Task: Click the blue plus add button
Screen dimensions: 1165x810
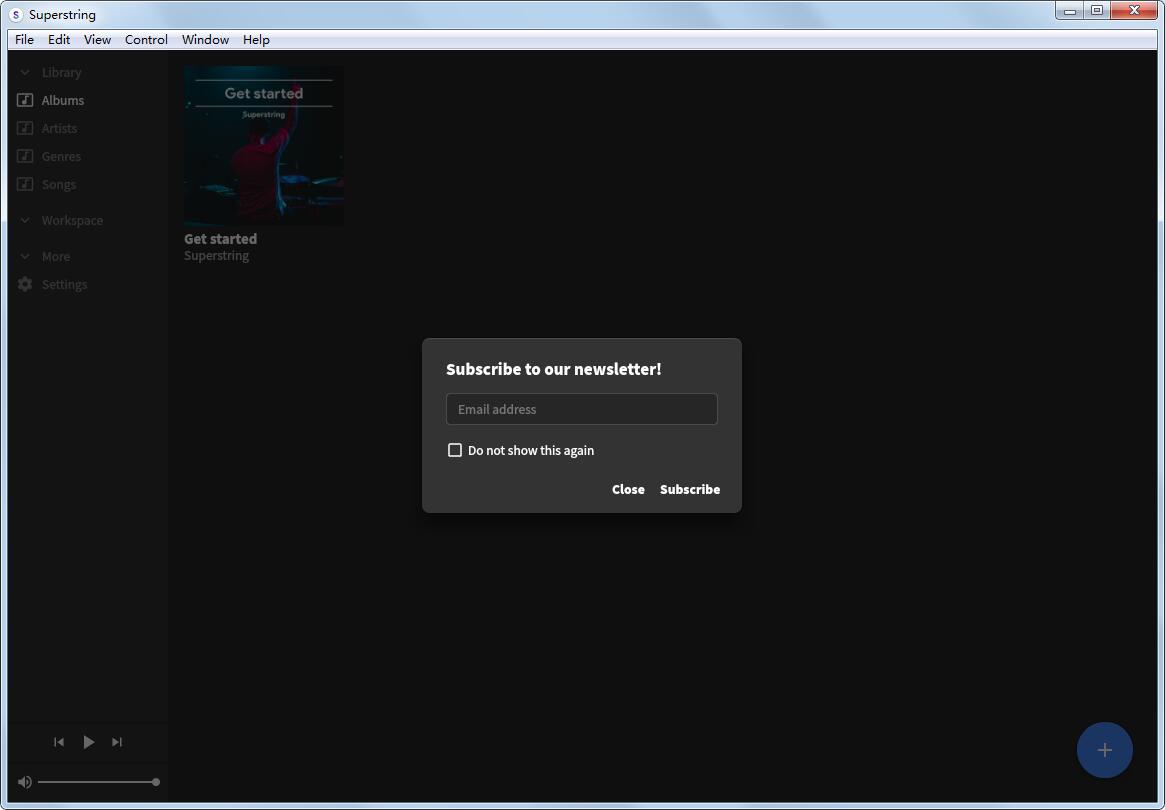Action: (x=1104, y=750)
